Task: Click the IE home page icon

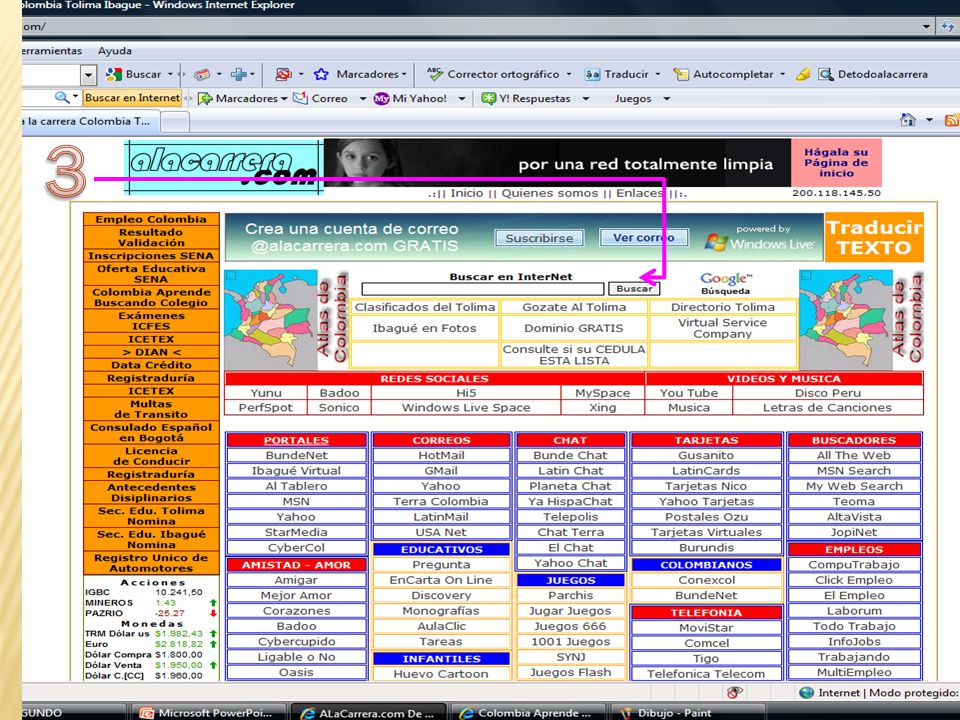Action: [908, 120]
